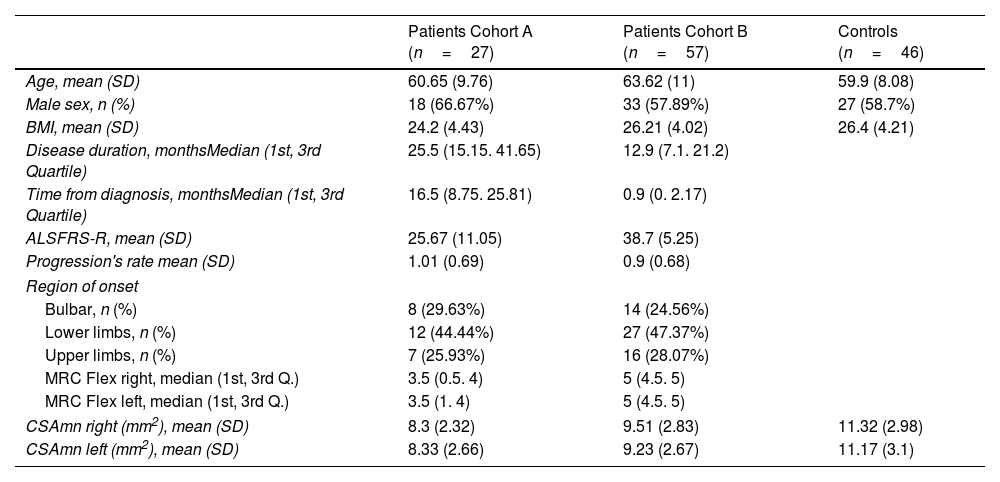This screenshot has width=1000, height=482.
Task: Click the Patients Cohort B column header
Action: pos(684,41)
